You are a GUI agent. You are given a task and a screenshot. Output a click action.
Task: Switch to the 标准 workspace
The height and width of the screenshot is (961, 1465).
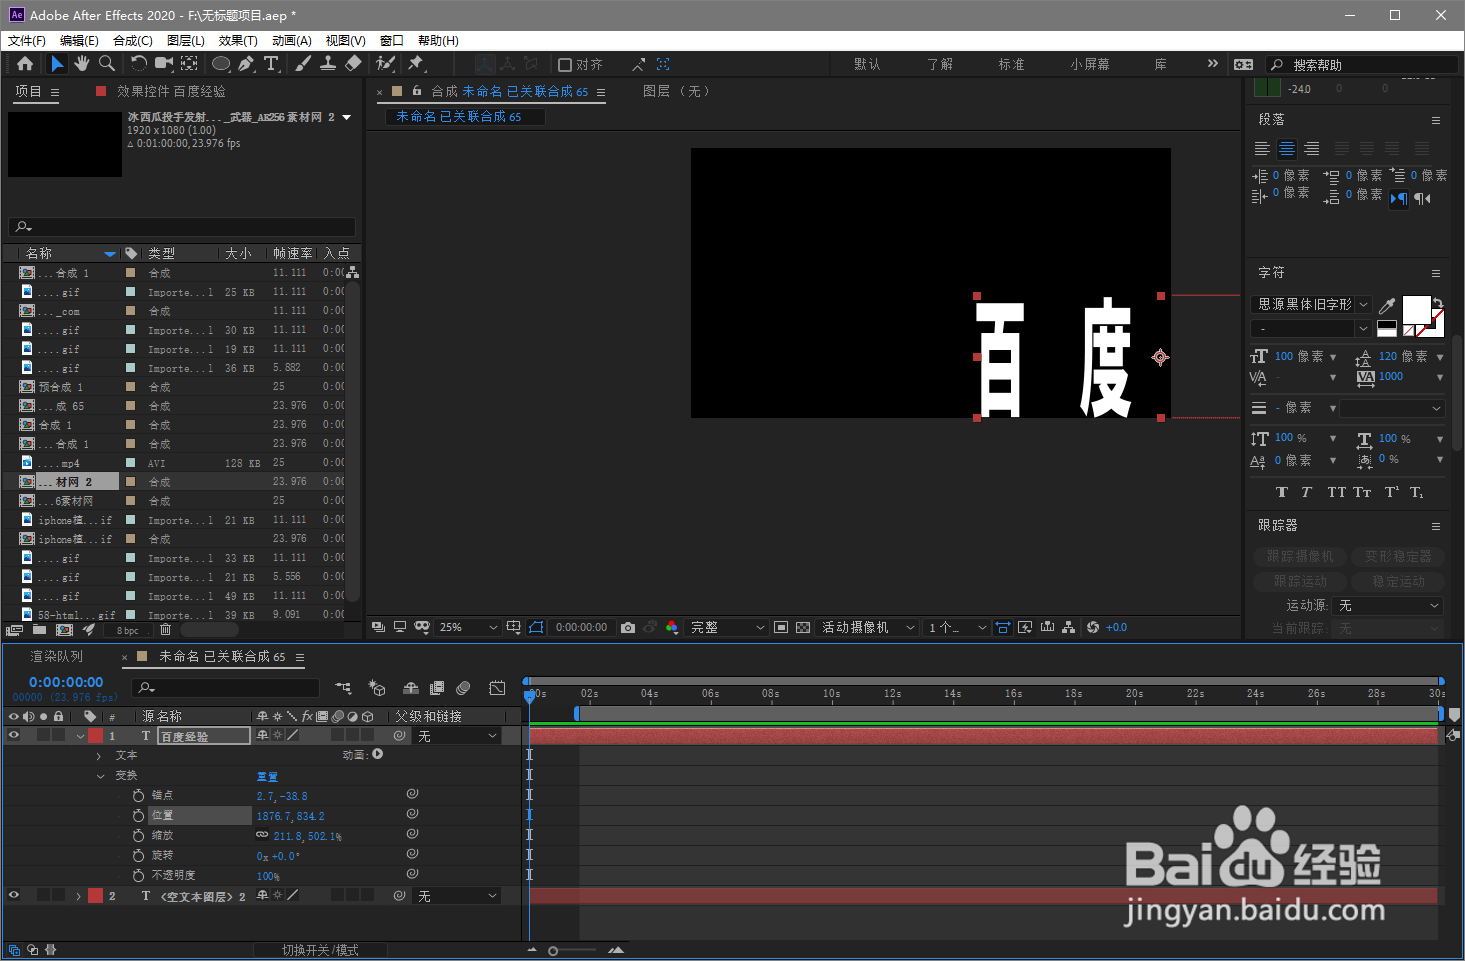pyautogui.click(x=1011, y=64)
